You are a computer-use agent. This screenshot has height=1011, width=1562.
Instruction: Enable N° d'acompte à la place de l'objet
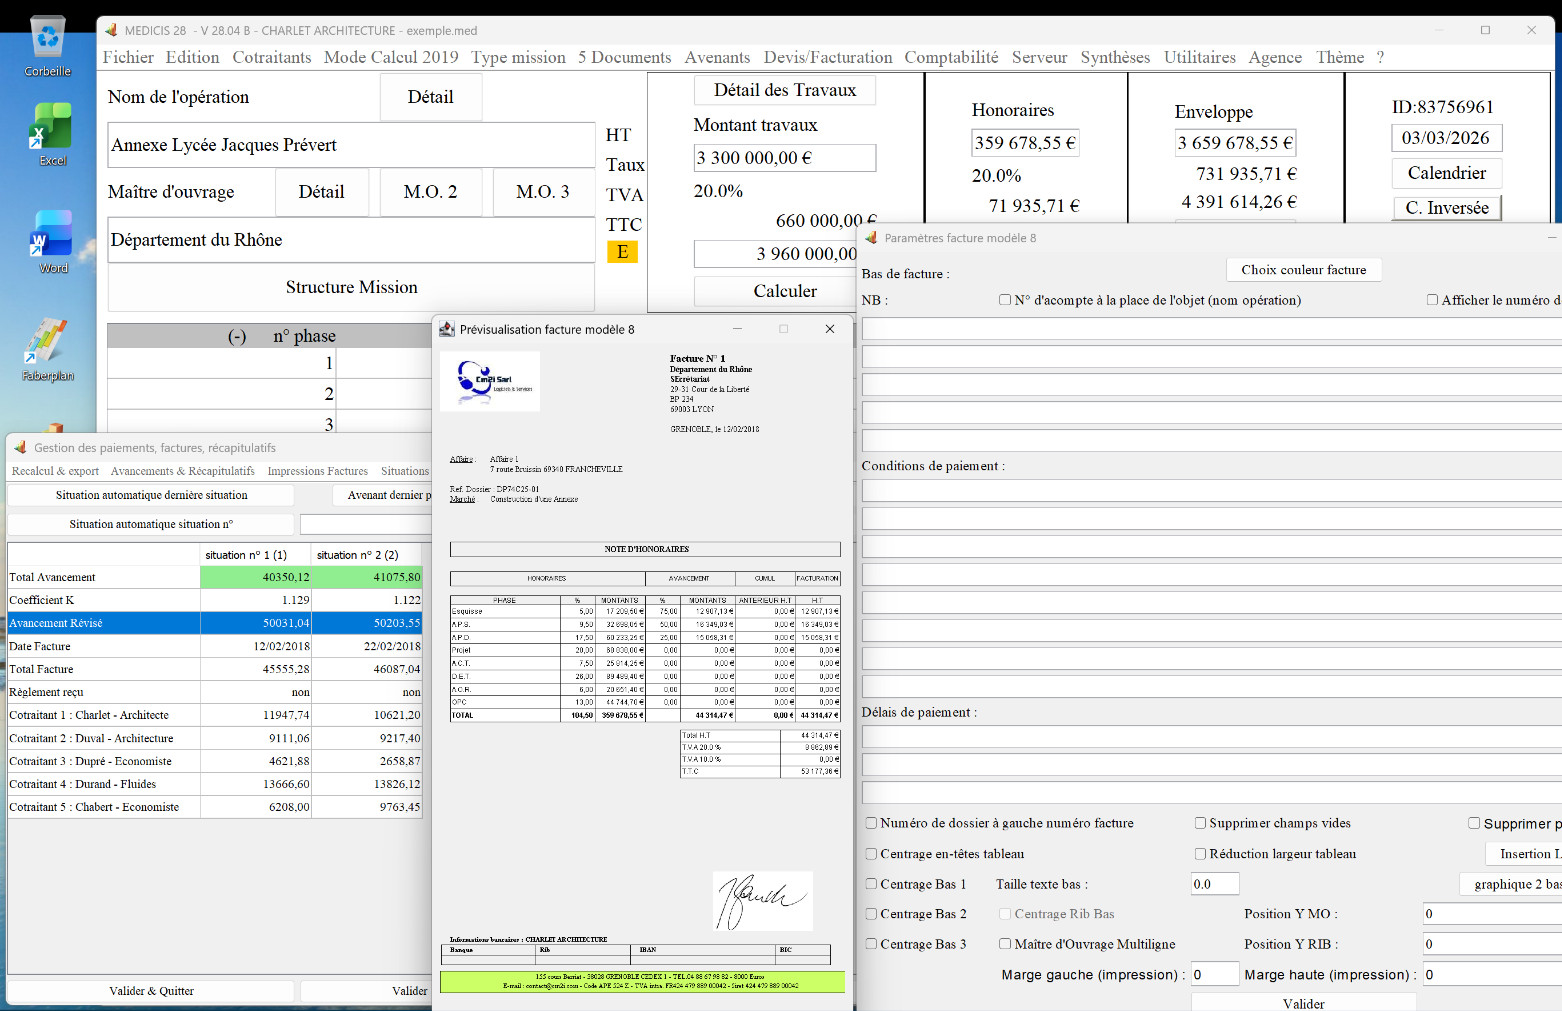pyautogui.click(x=1005, y=300)
